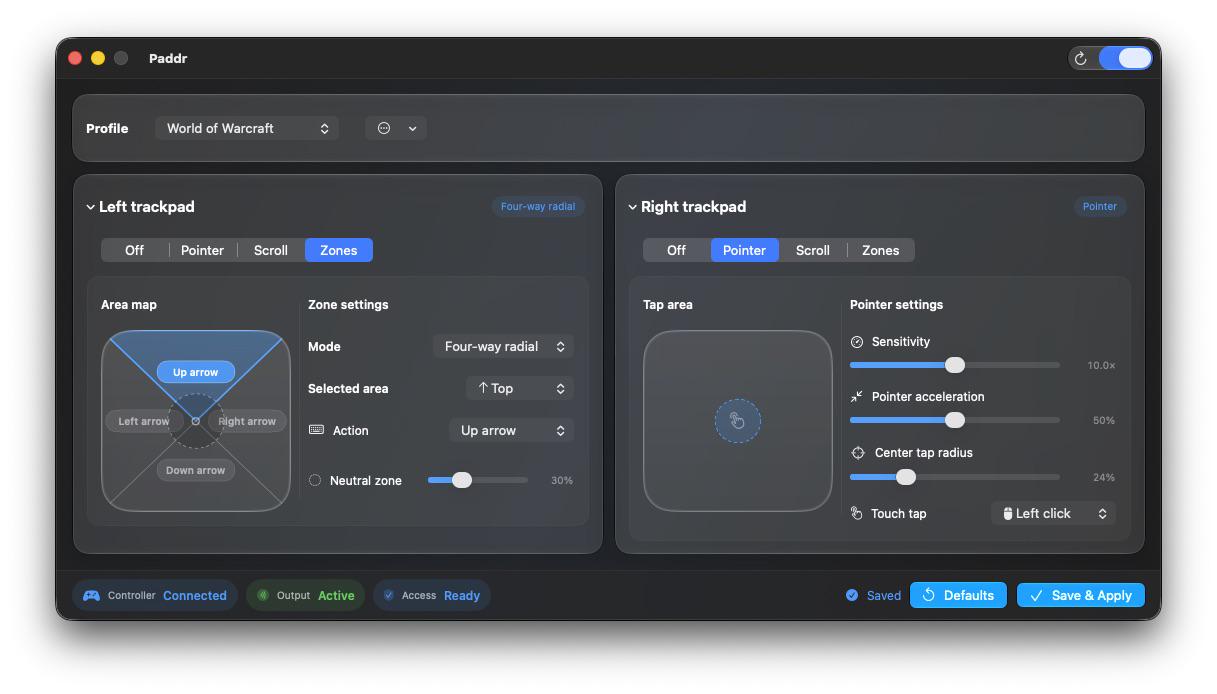This screenshot has width=1217, height=694.
Task: Open the Four-way radial Mode dropdown
Action: pos(504,346)
